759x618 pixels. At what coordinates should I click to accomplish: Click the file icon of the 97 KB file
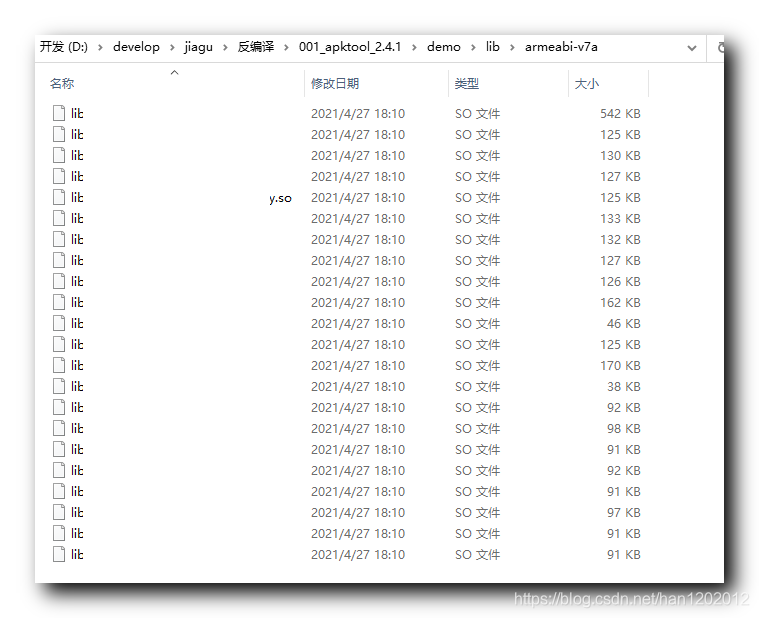point(59,512)
